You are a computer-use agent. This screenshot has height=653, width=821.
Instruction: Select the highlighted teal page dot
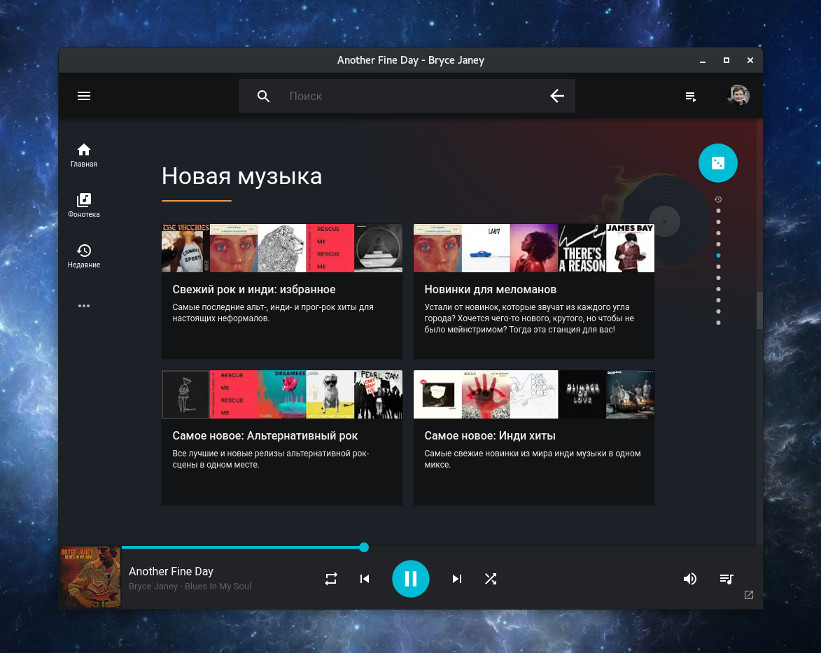pos(718,256)
